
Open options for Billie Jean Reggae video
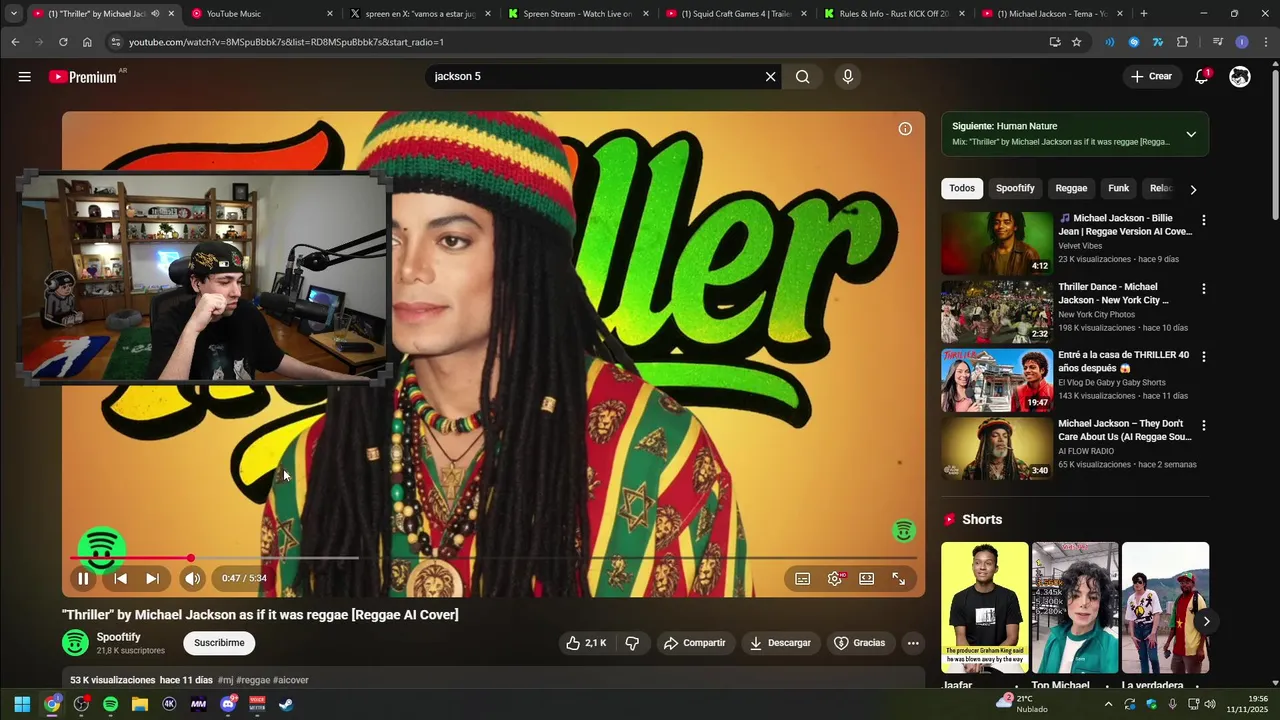[1203, 220]
